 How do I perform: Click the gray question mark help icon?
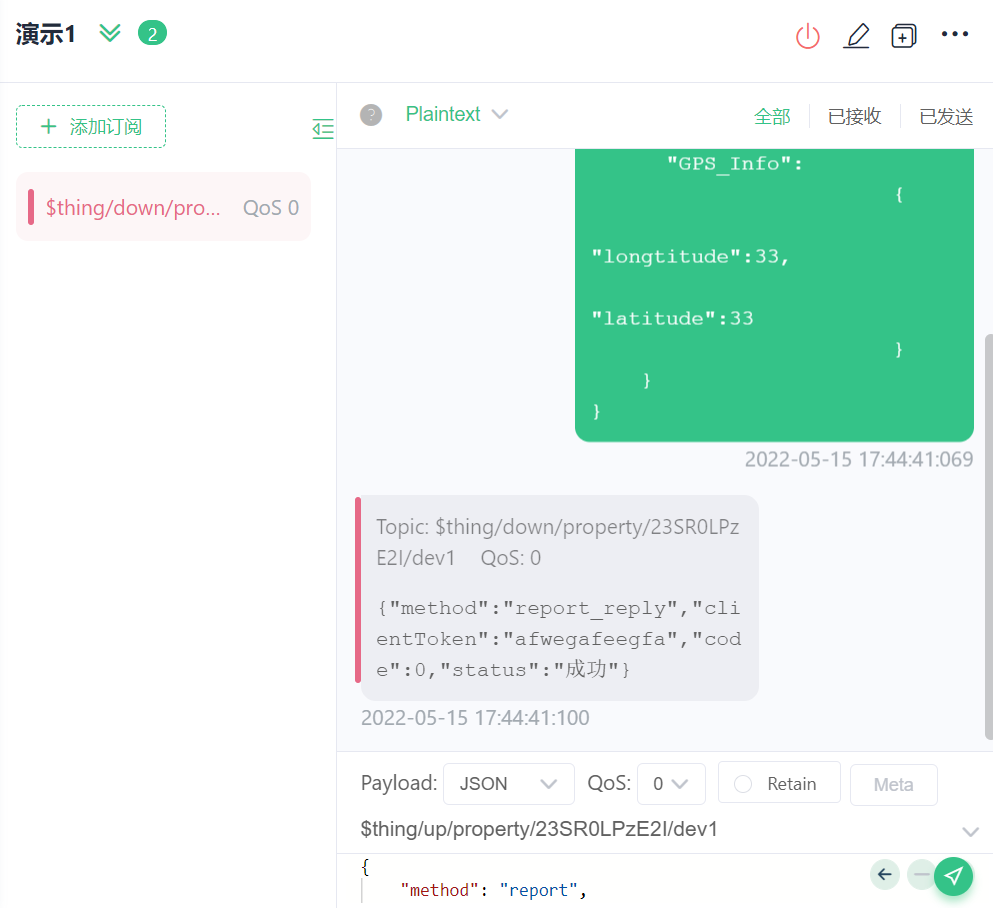(371, 115)
